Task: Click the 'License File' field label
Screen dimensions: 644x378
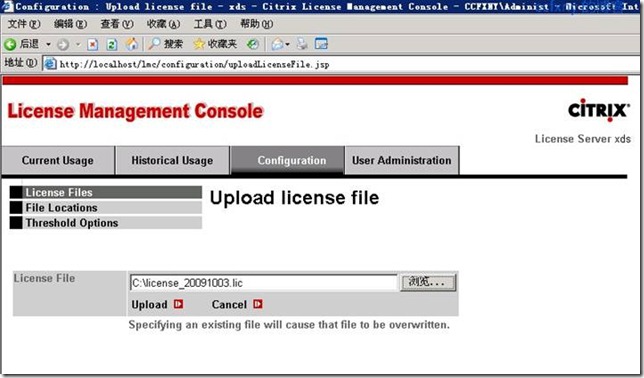Action: click(x=44, y=278)
